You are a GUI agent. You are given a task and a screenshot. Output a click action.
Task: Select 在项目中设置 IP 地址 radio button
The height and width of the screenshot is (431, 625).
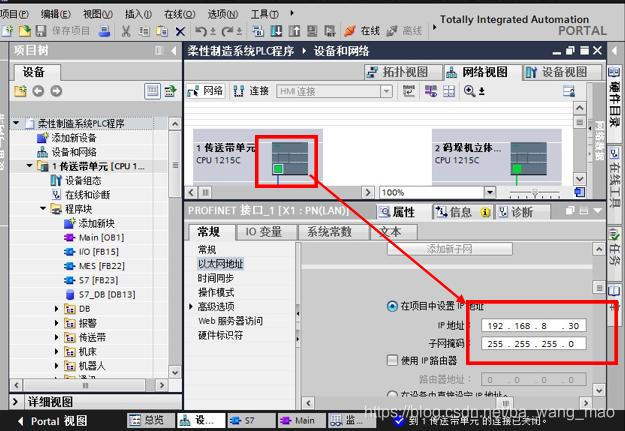(392, 306)
